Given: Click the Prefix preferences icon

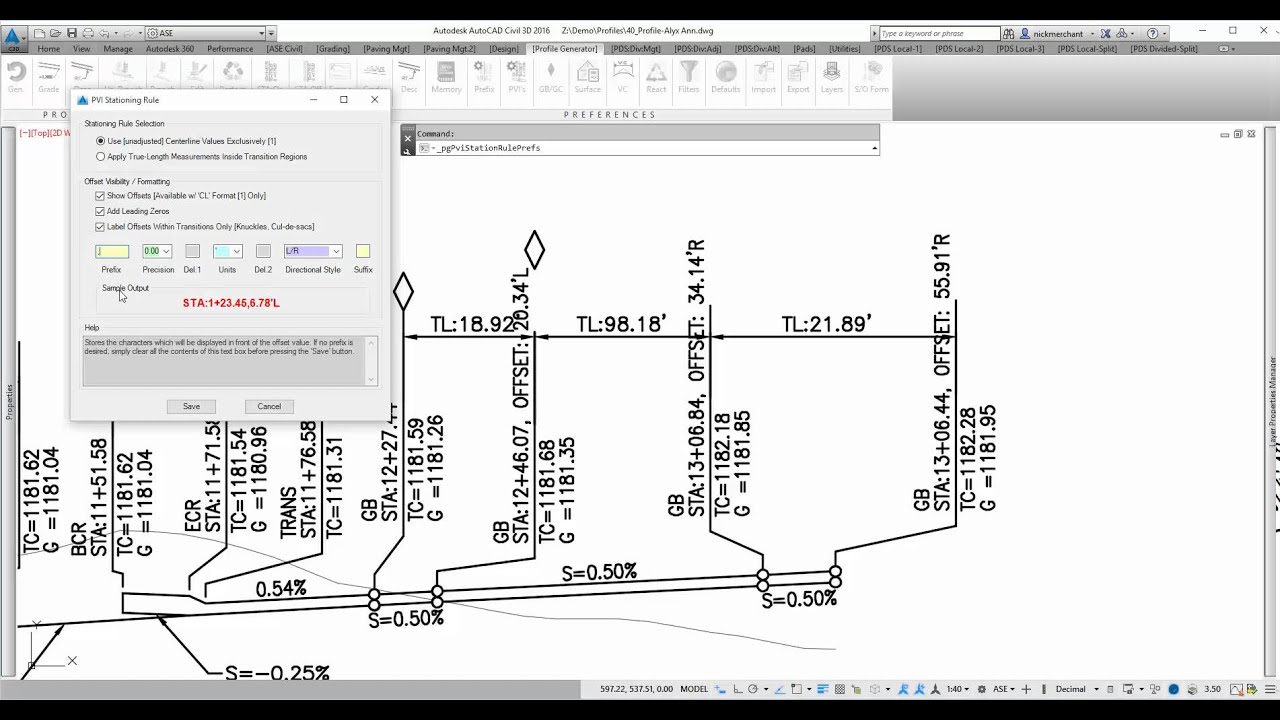Looking at the screenshot, I should click(x=484, y=77).
